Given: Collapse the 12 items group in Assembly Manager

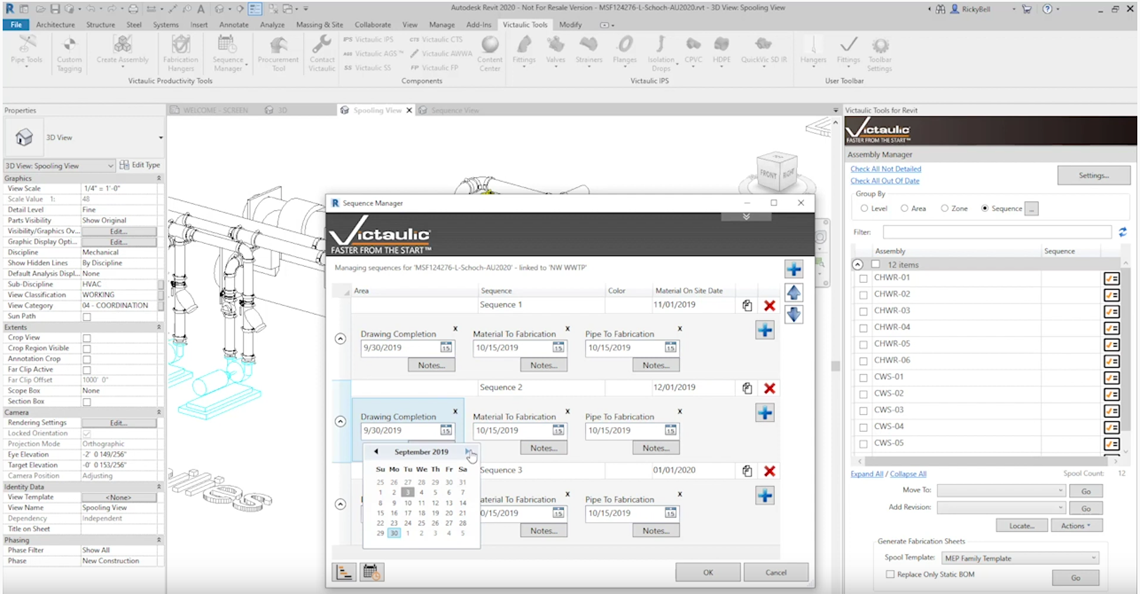Looking at the screenshot, I should (857, 265).
